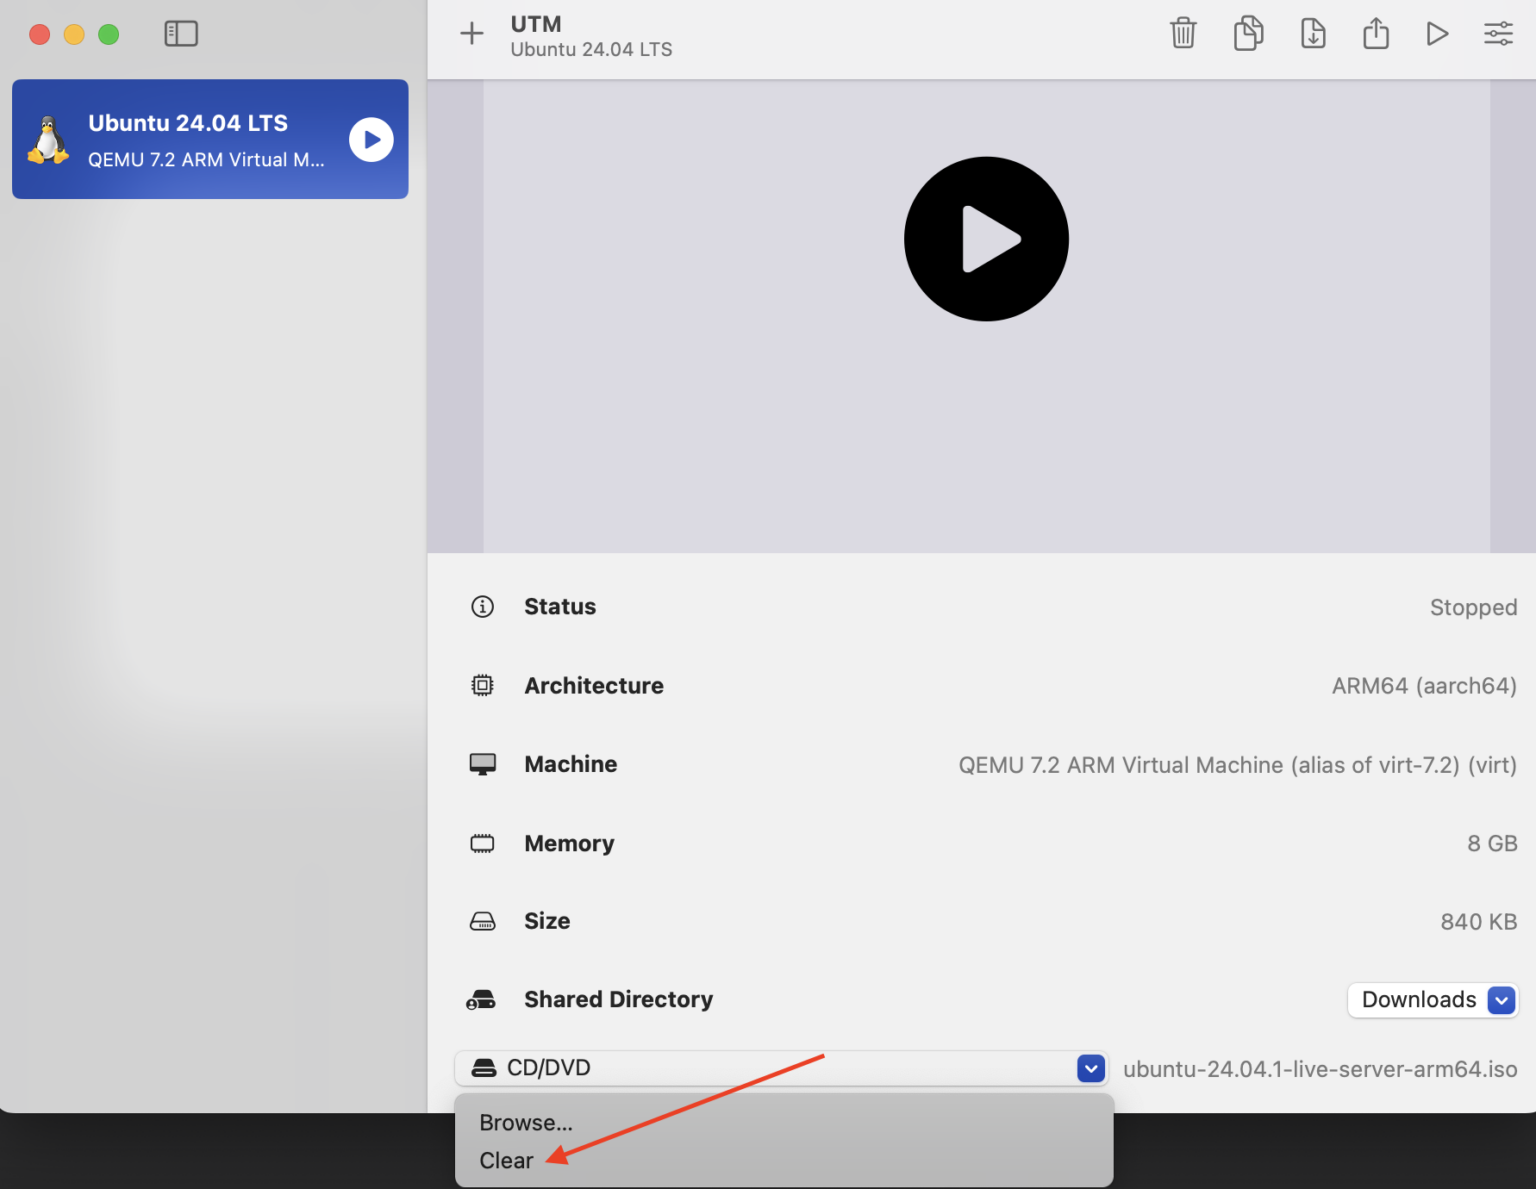Delete the Ubuntu VM using trash icon
The width and height of the screenshot is (1536, 1189).
tap(1183, 33)
